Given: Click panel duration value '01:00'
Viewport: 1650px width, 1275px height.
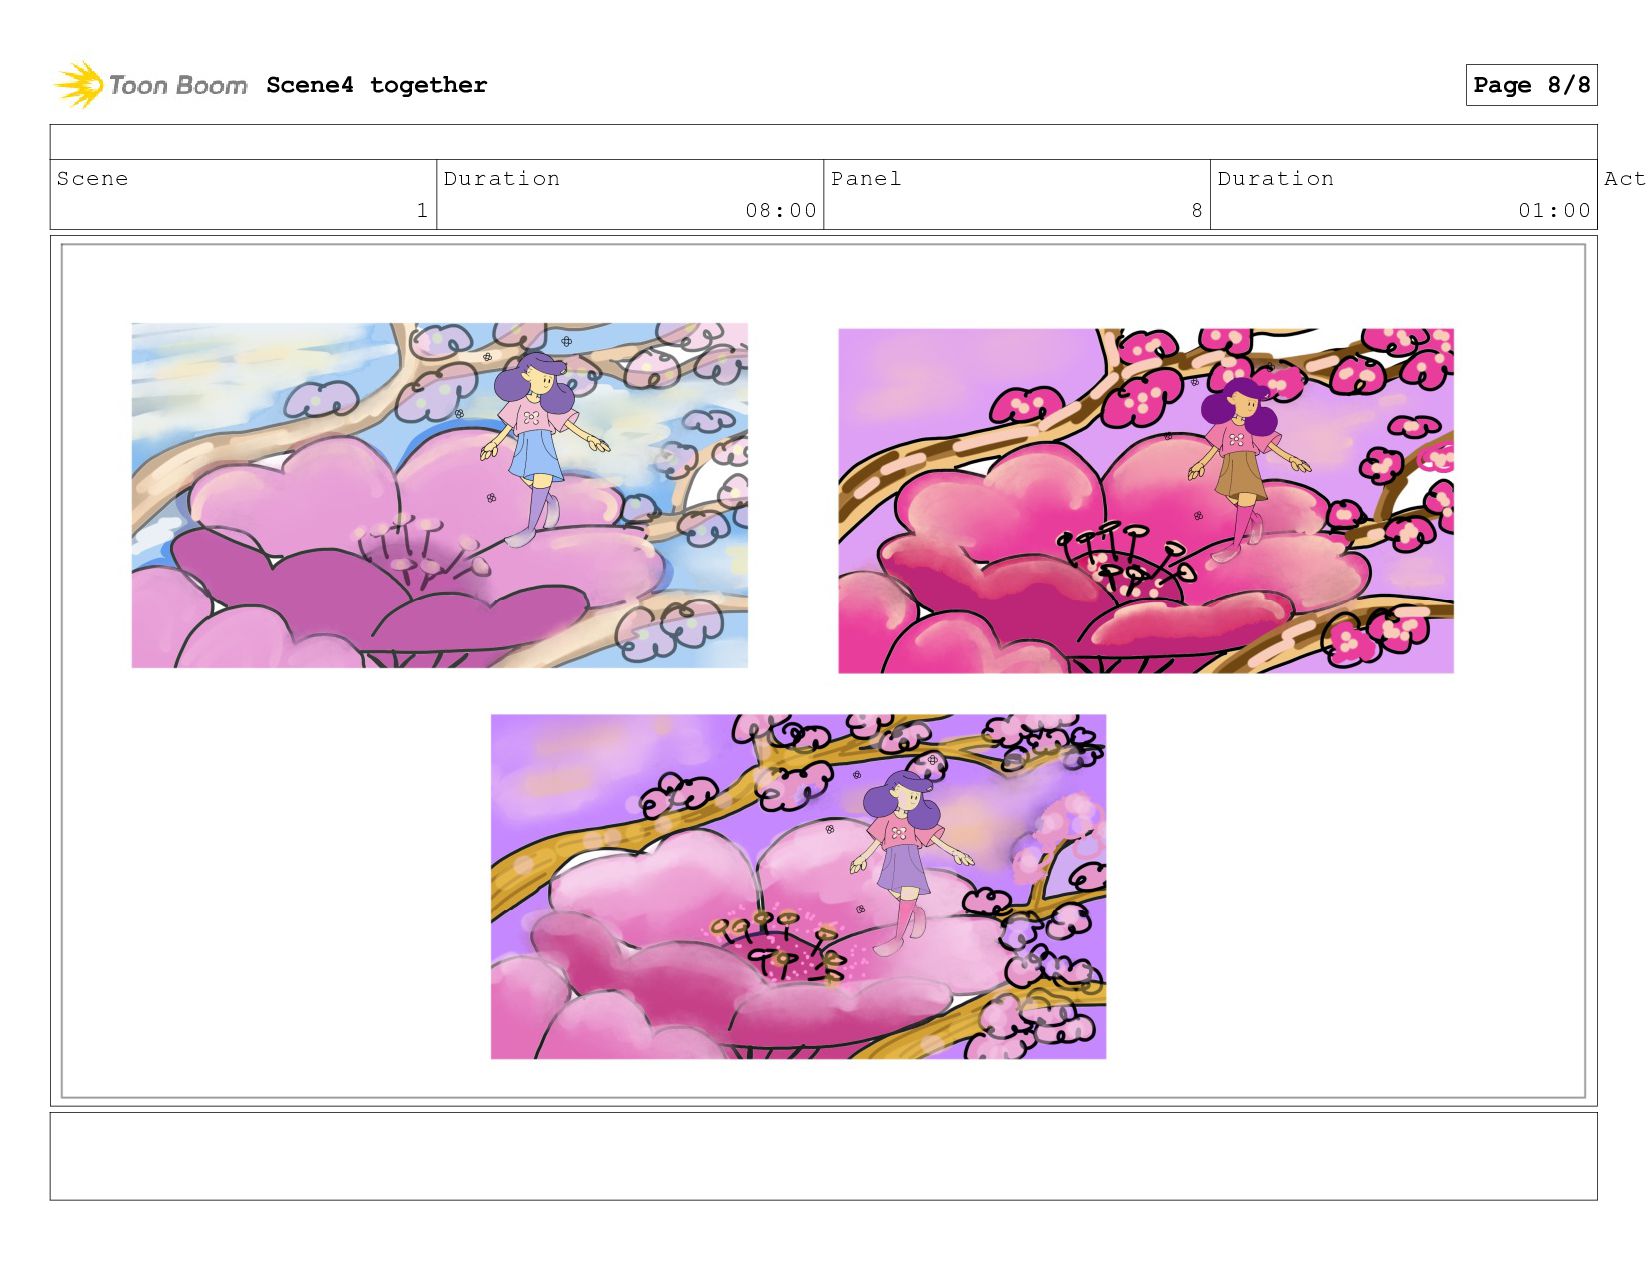Looking at the screenshot, I should click(x=1554, y=210).
